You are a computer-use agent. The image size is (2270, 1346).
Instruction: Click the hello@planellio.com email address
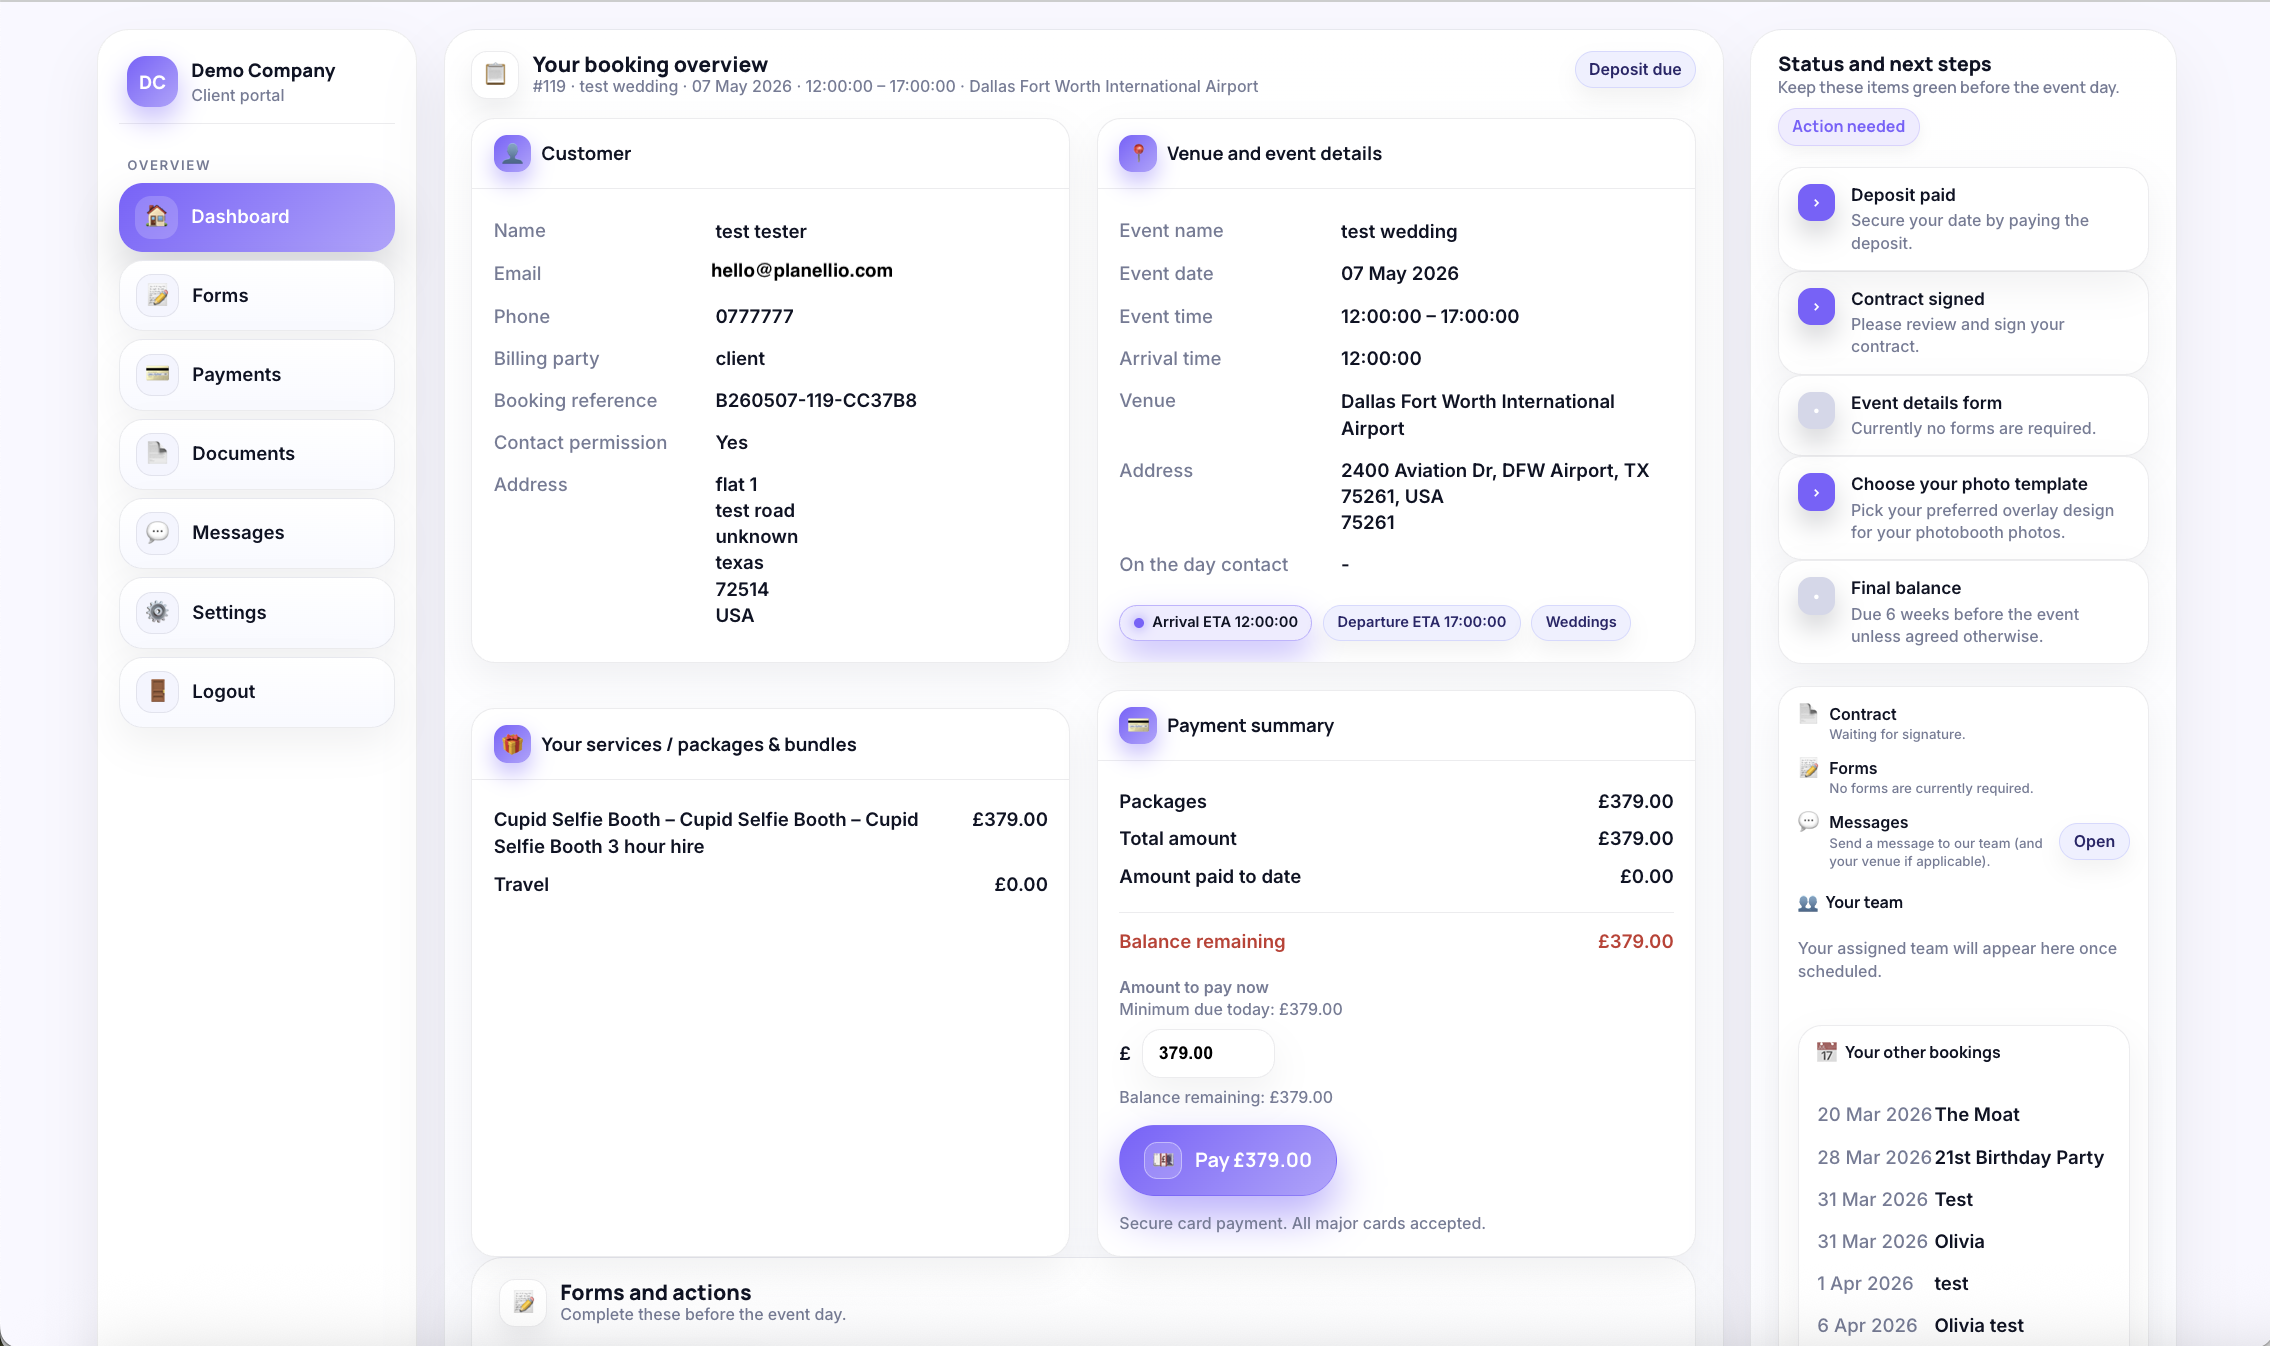(x=802, y=271)
